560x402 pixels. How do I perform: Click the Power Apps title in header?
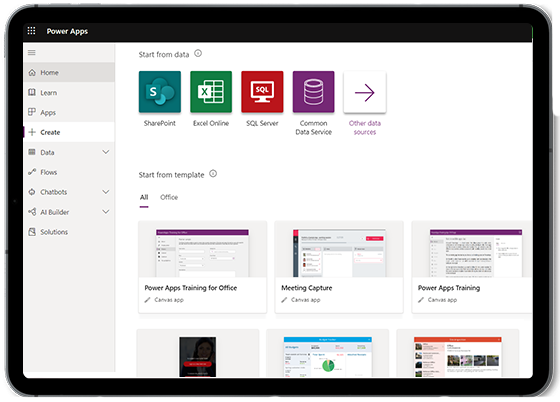click(x=67, y=31)
